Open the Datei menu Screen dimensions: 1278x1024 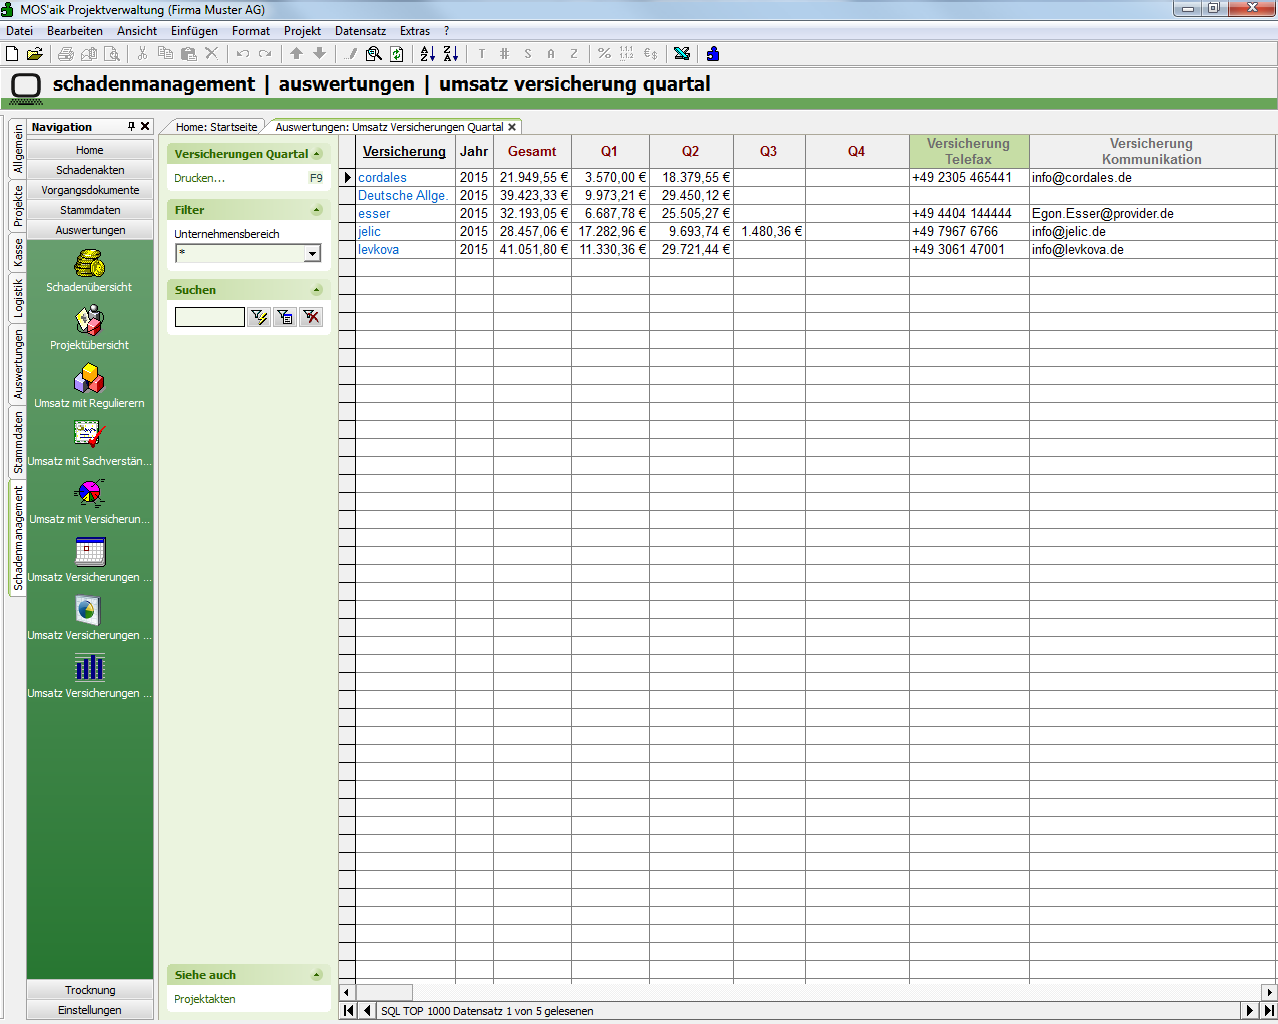tap(19, 31)
